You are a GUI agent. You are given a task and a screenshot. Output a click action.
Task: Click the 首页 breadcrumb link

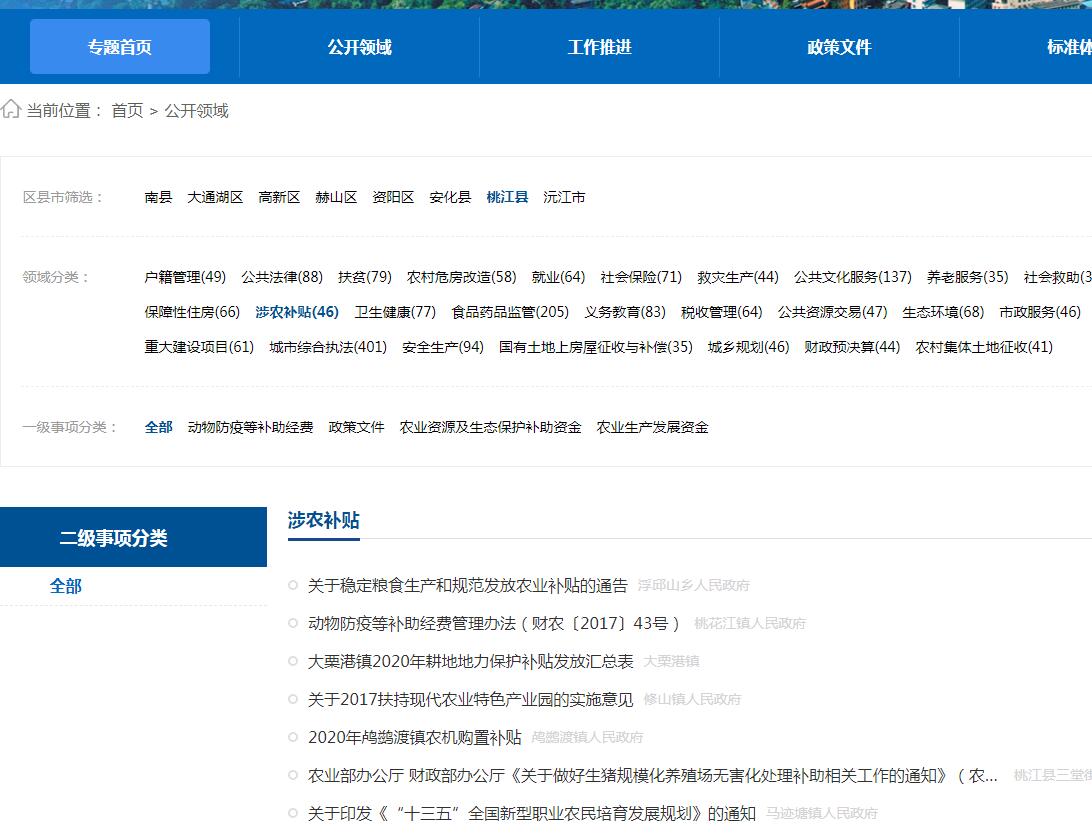click(x=127, y=111)
